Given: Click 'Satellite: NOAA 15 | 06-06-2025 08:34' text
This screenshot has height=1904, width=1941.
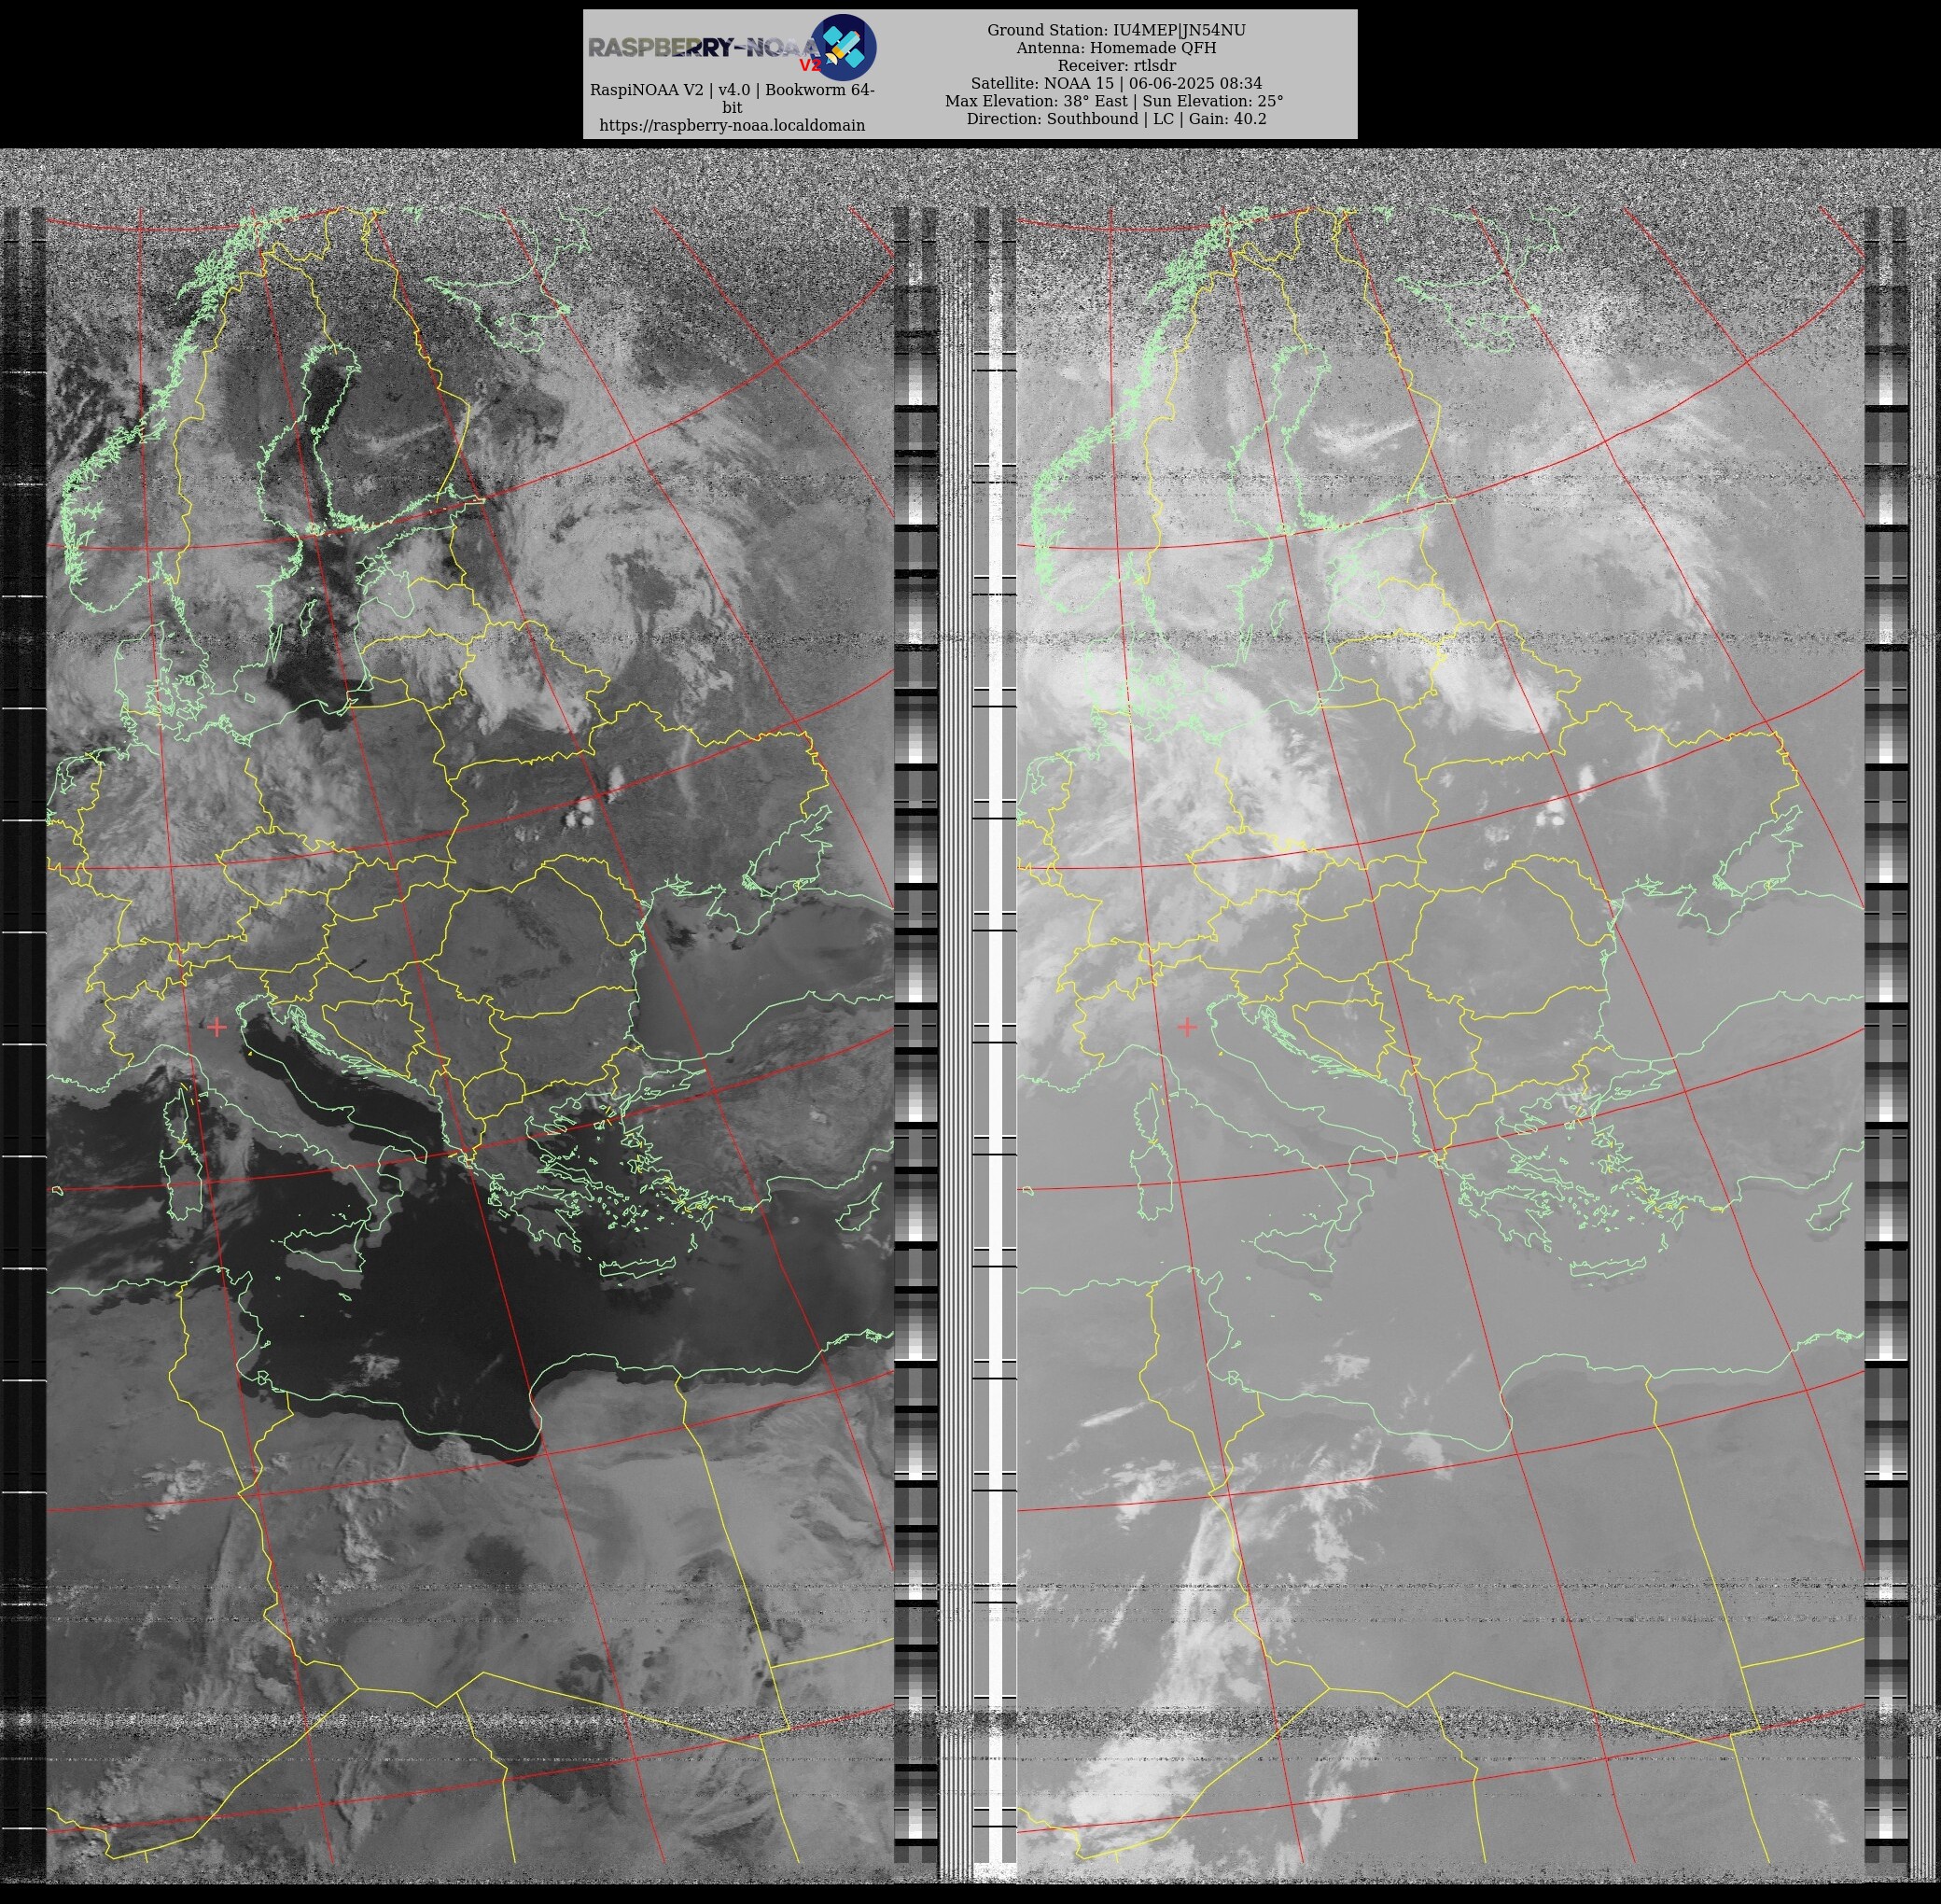Looking at the screenshot, I should click(1116, 83).
